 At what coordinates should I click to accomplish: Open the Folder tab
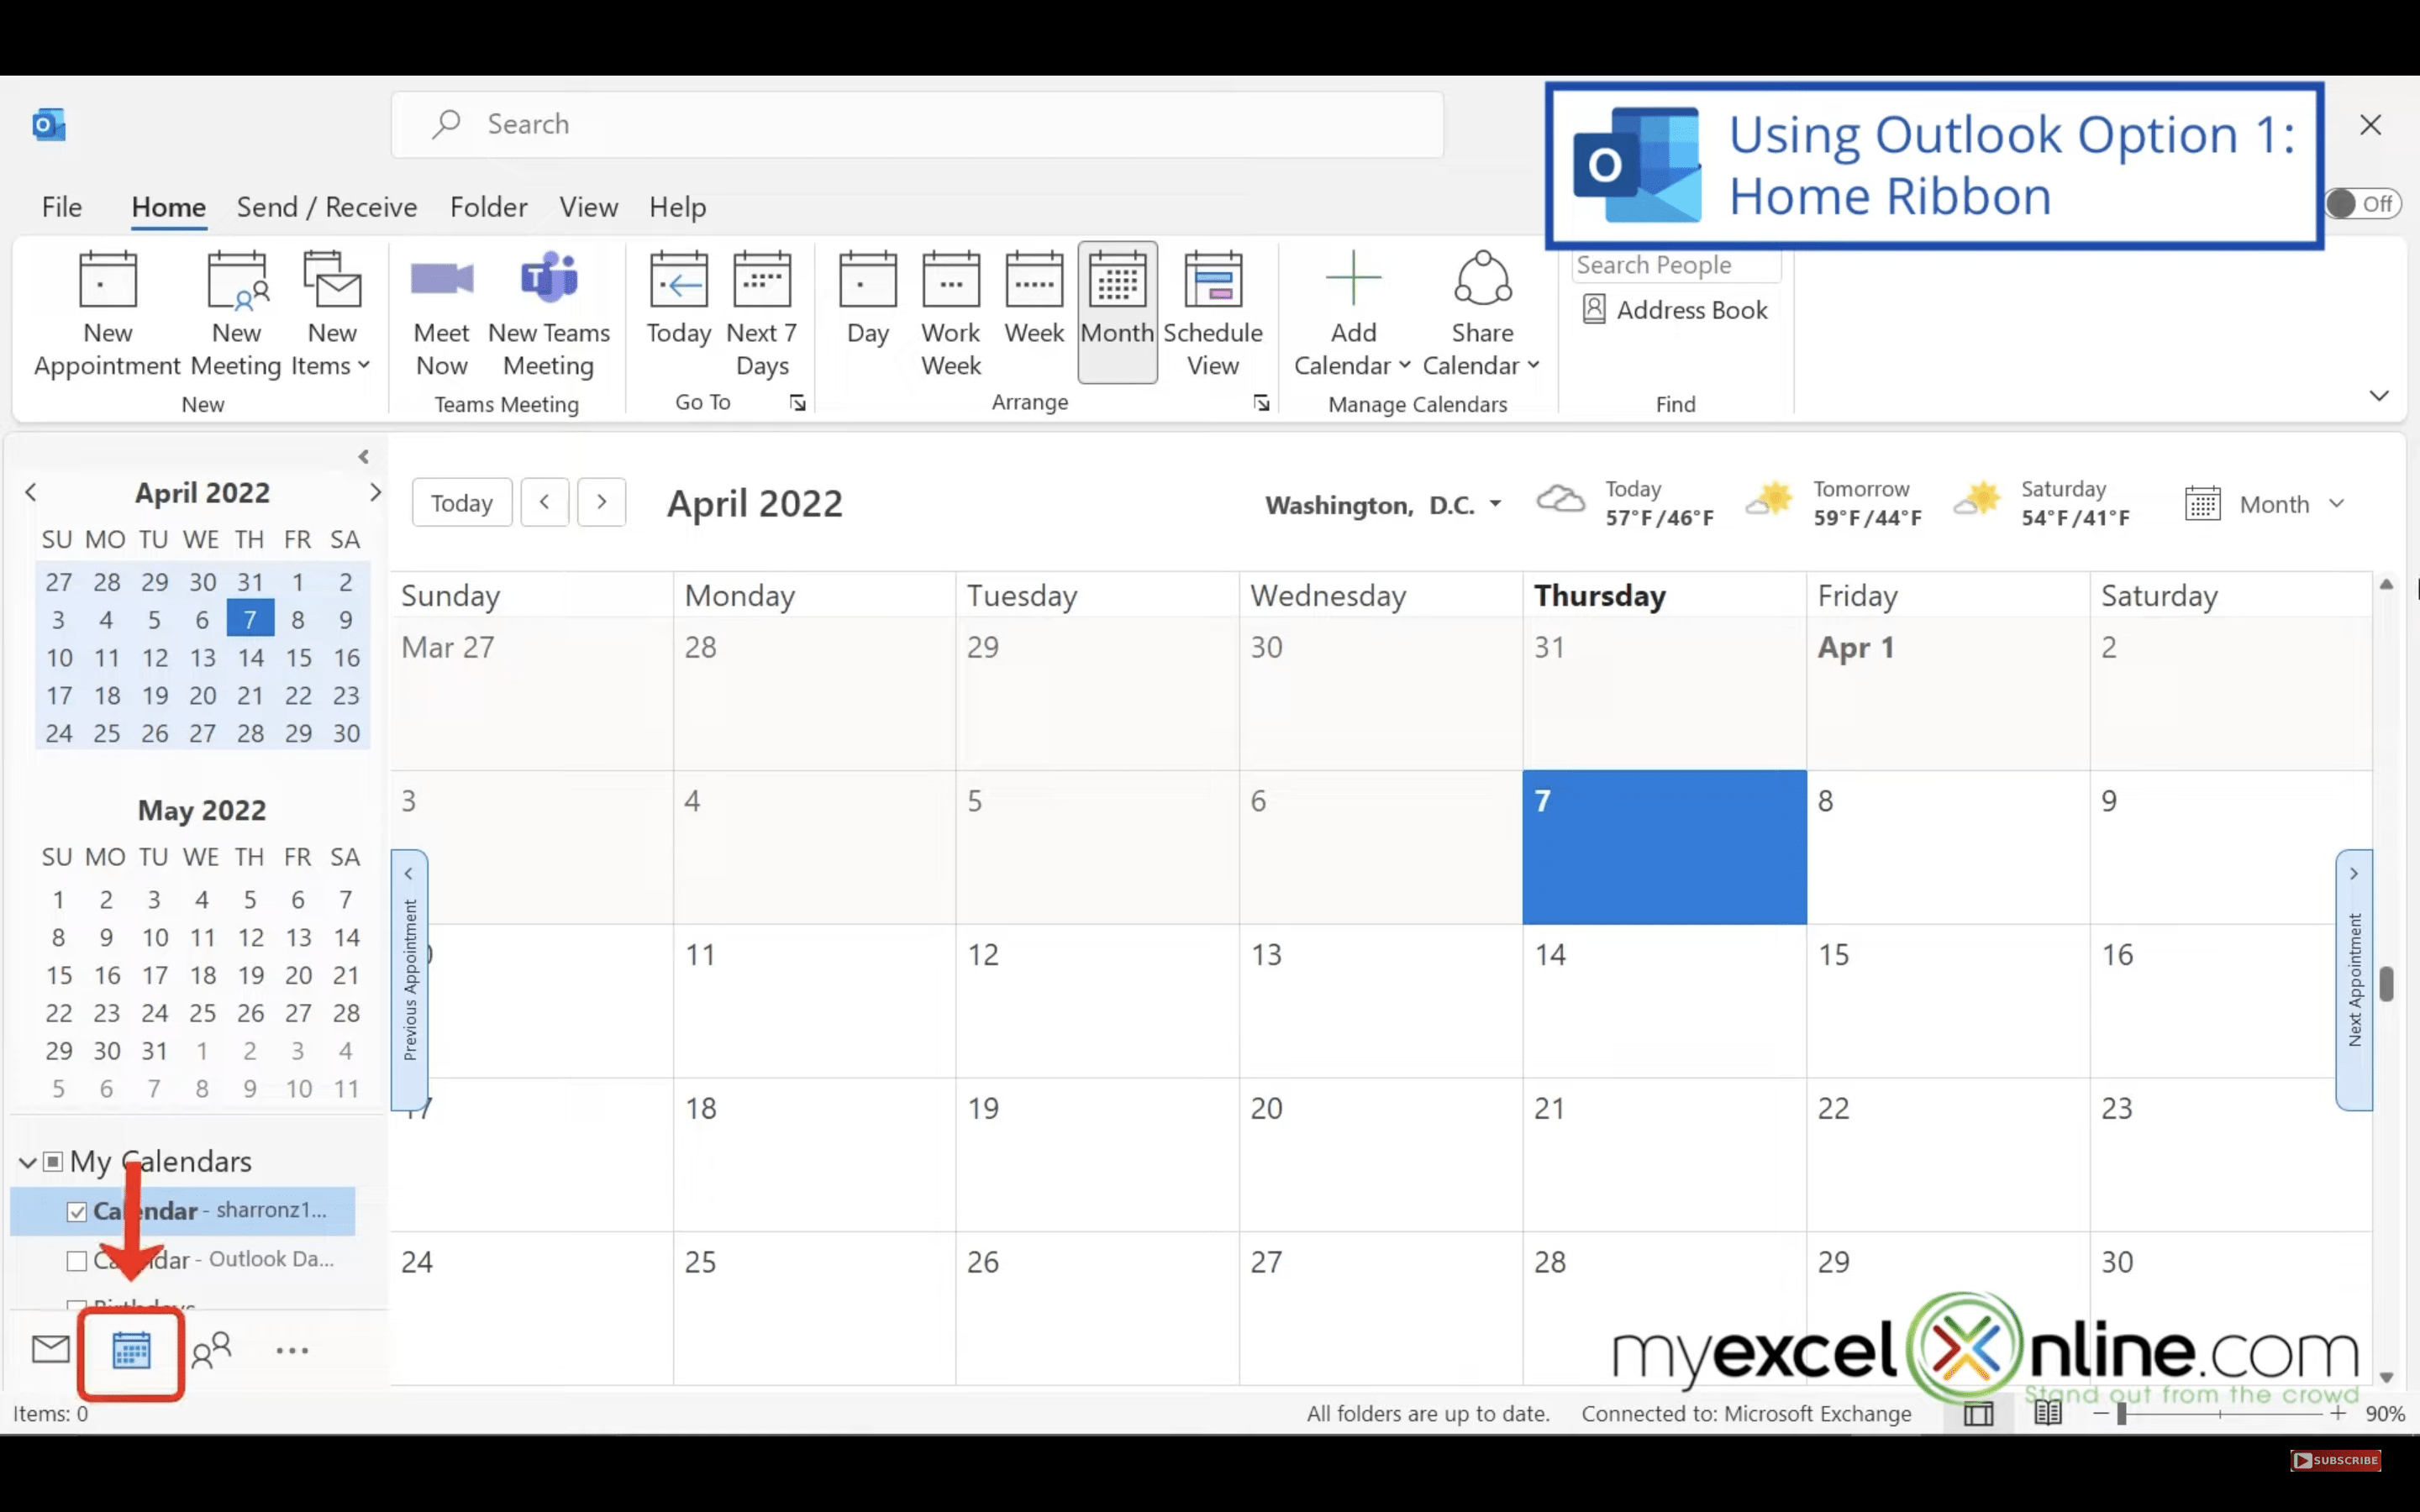pyautogui.click(x=488, y=207)
